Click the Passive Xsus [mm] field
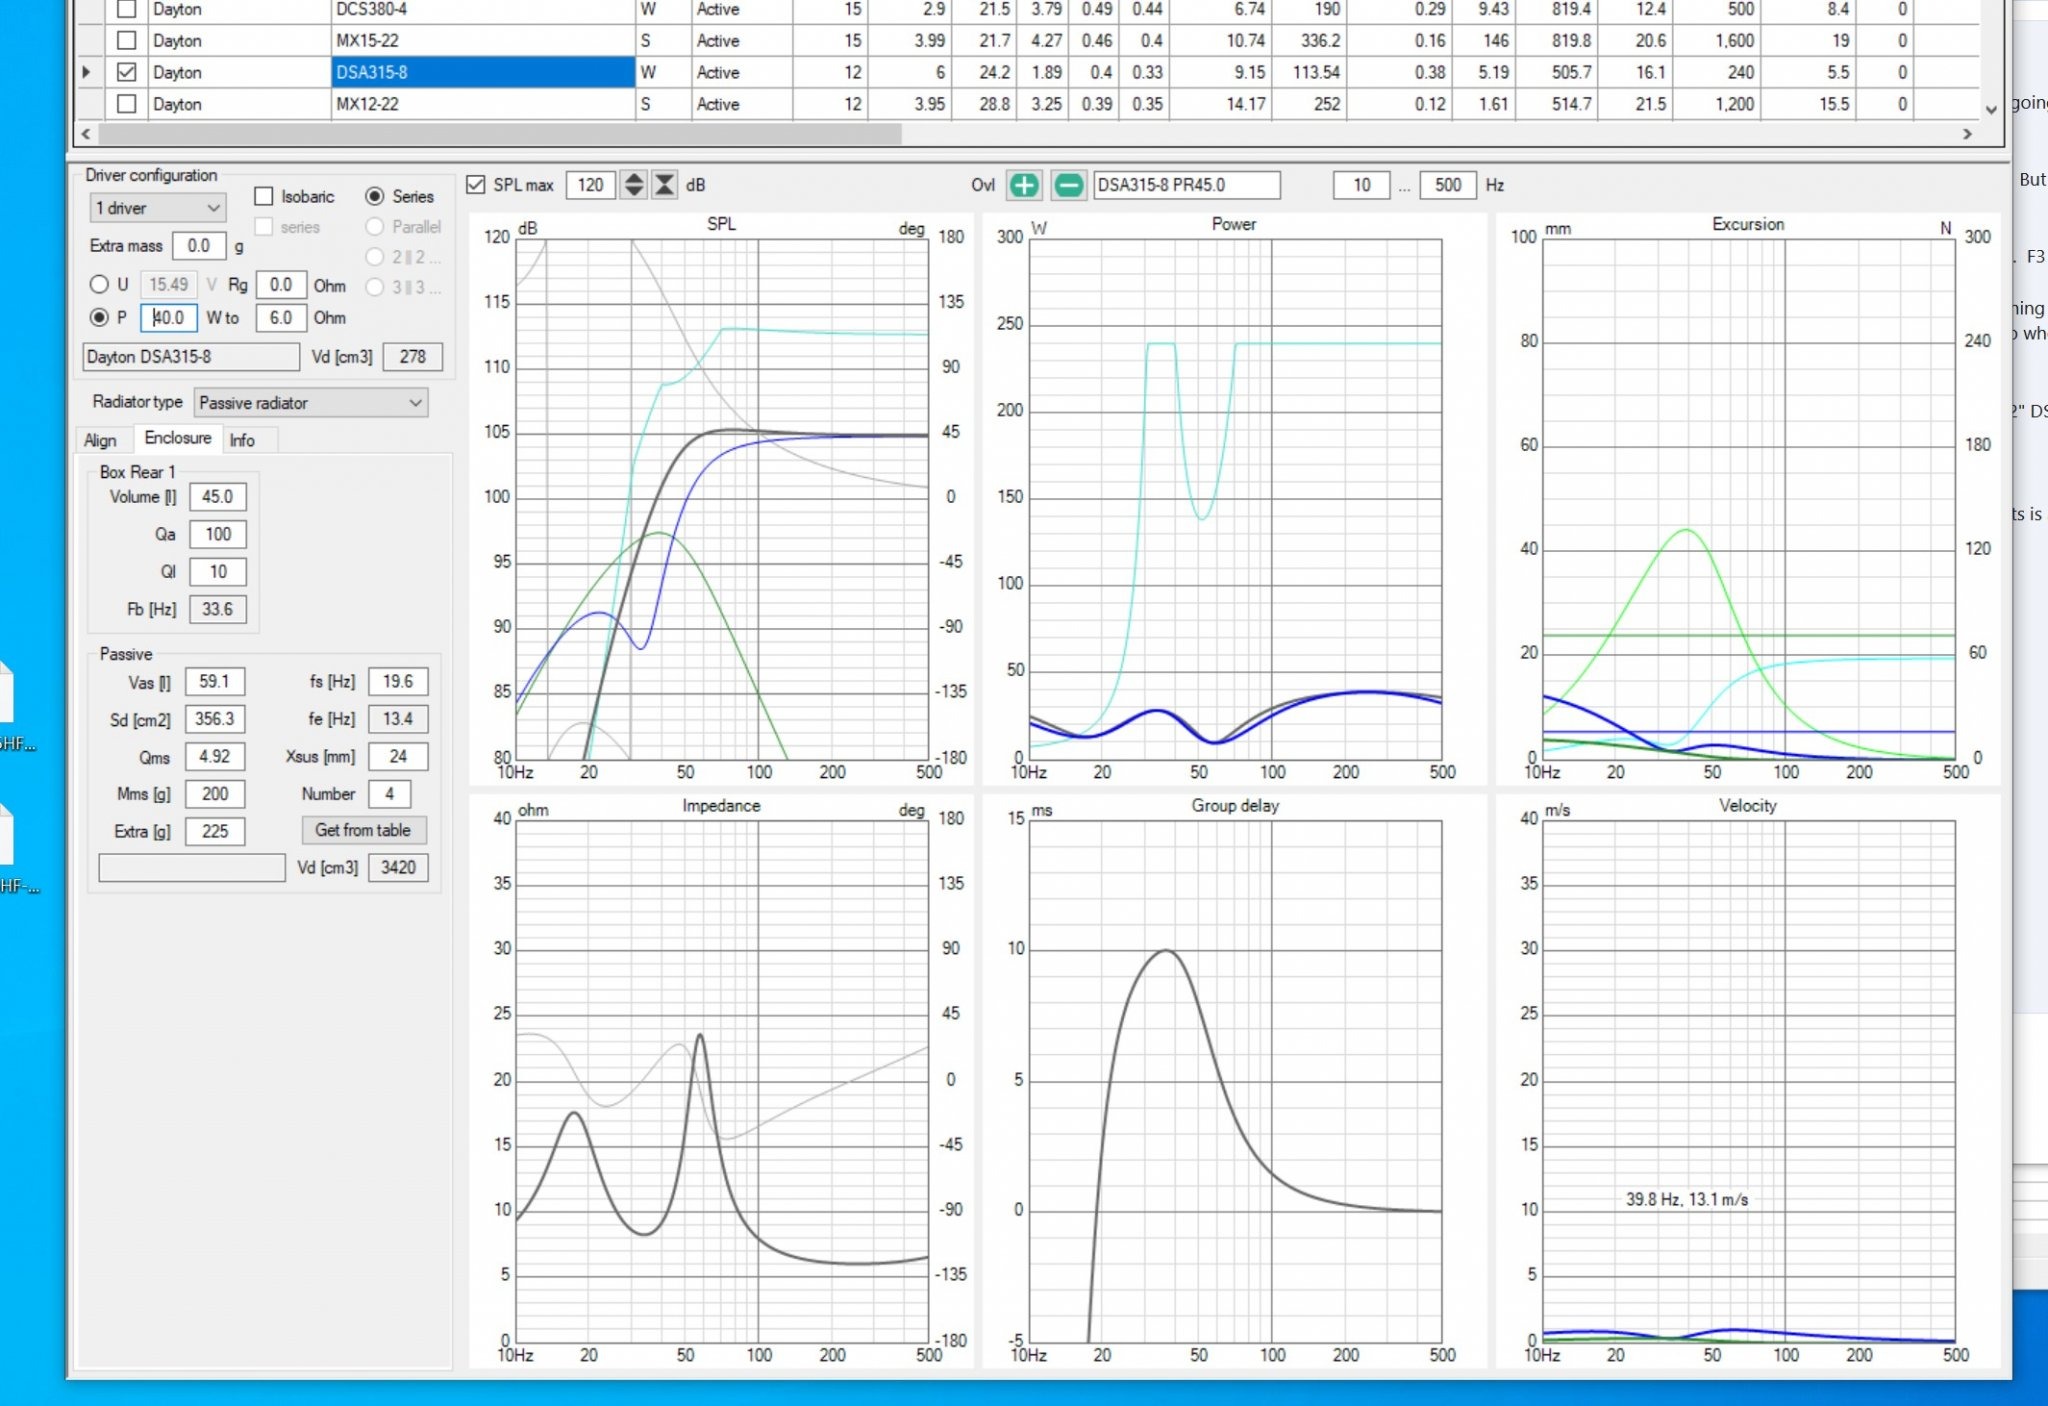Image resolution: width=2048 pixels, height=1406 pixels. (x=398, y=757)
